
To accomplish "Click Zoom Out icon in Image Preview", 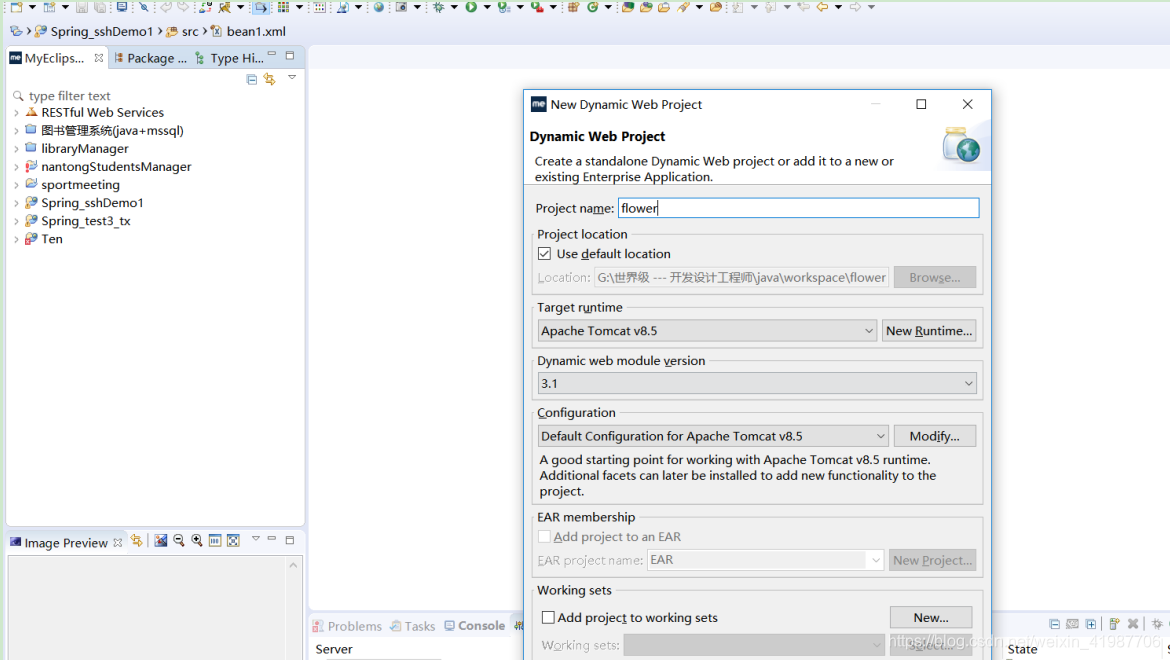I will (x=179, y=541).
